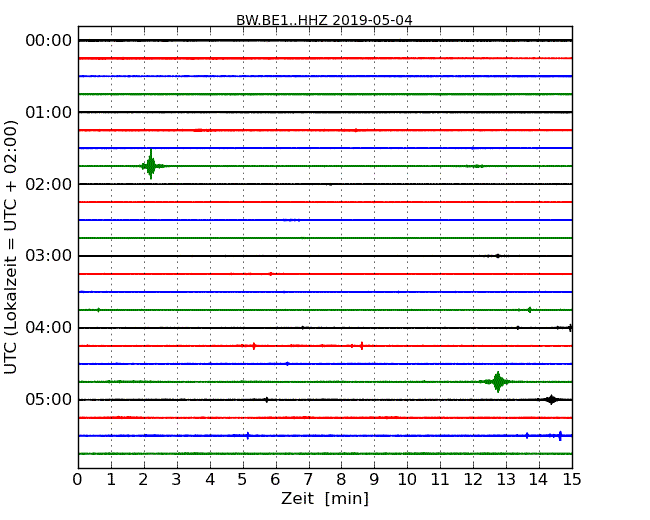Pick the green spike near minute 13.7 above 04:00
Screen dimensions: 650x520
pos(529,310)
